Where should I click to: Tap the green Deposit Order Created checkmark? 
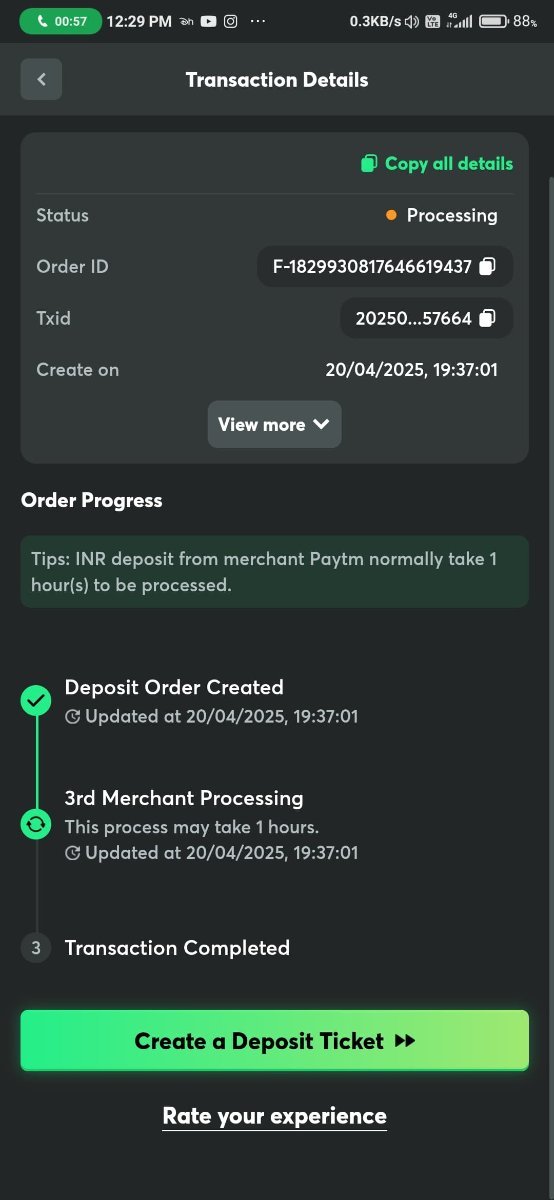[x=36, y=701]
